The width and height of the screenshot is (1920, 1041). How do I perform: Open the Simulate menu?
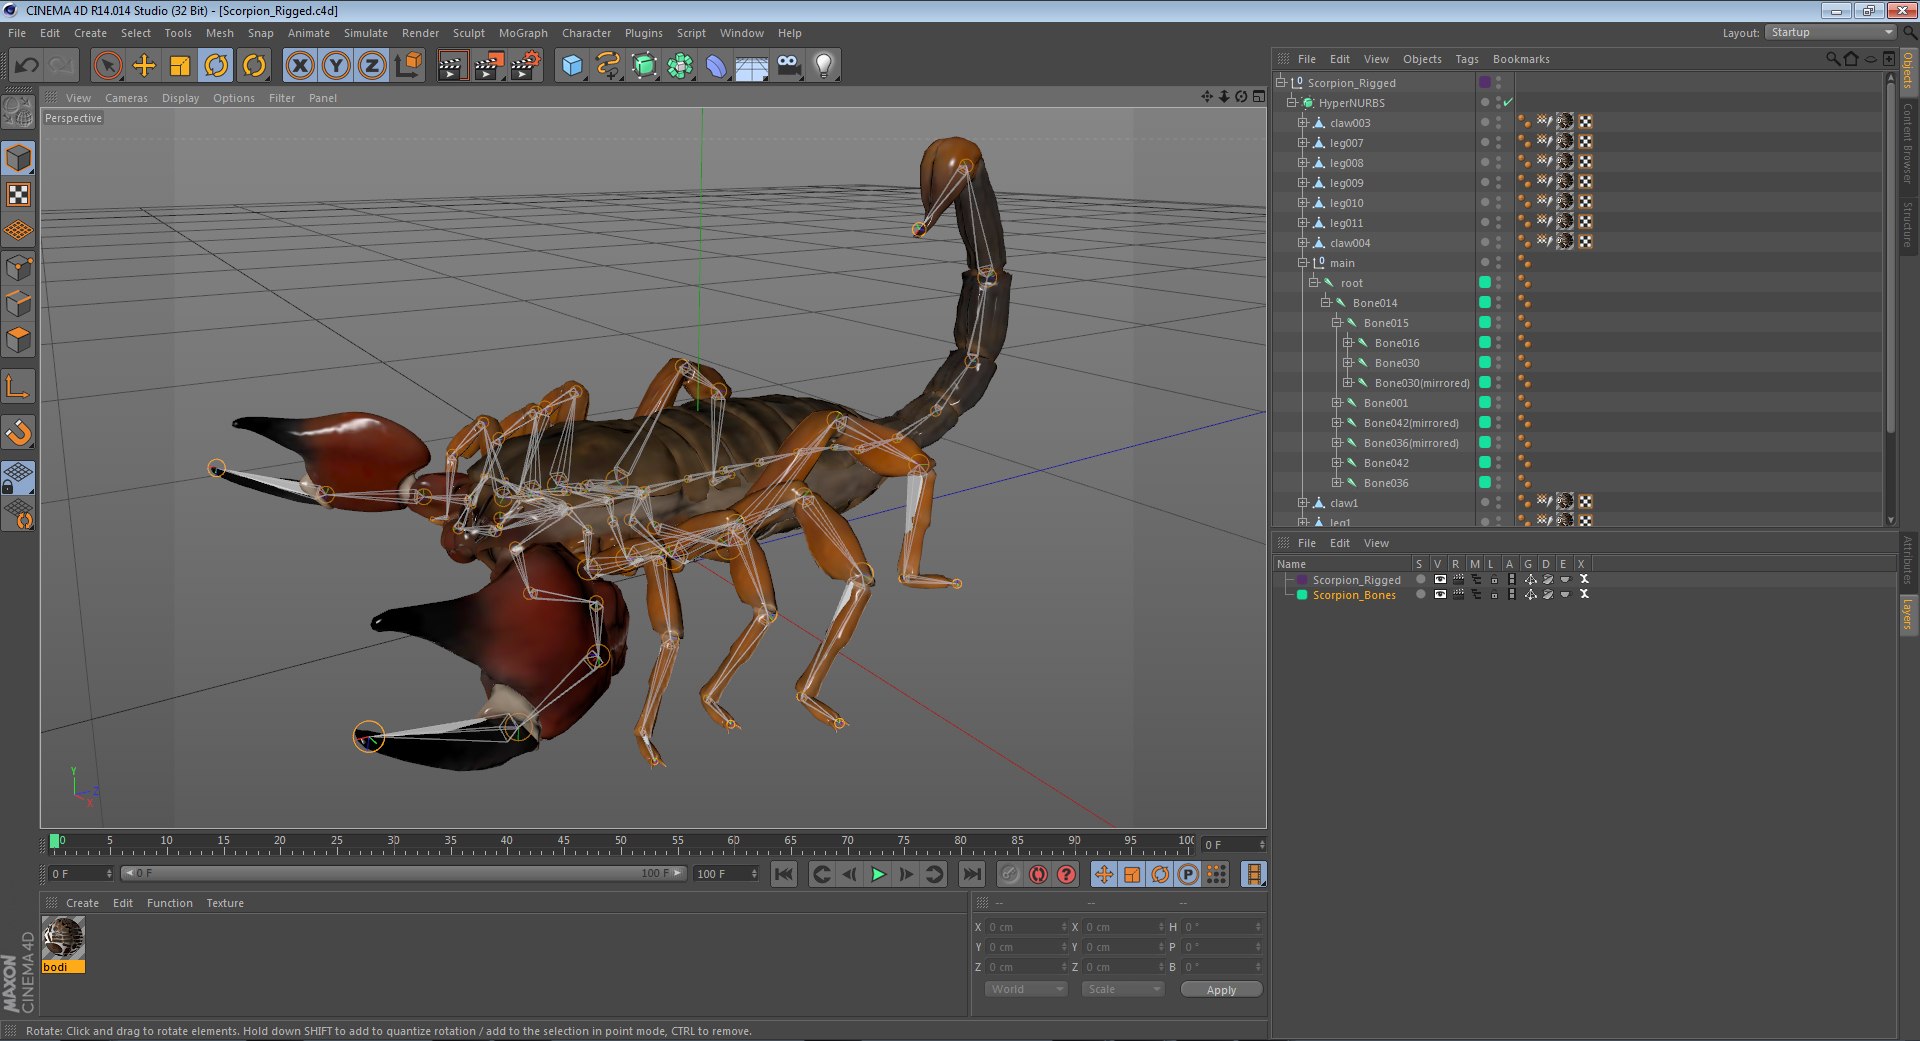coord(366,33)
